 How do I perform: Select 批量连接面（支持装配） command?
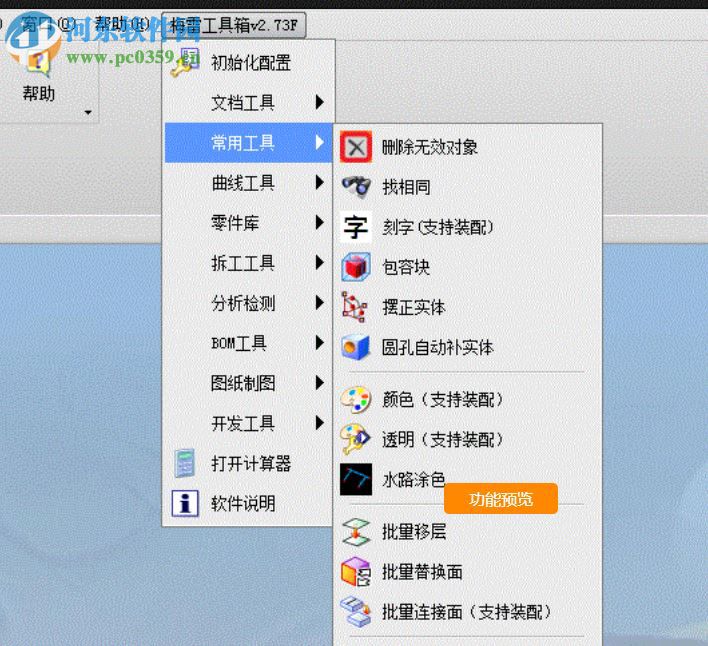point(468,612)
